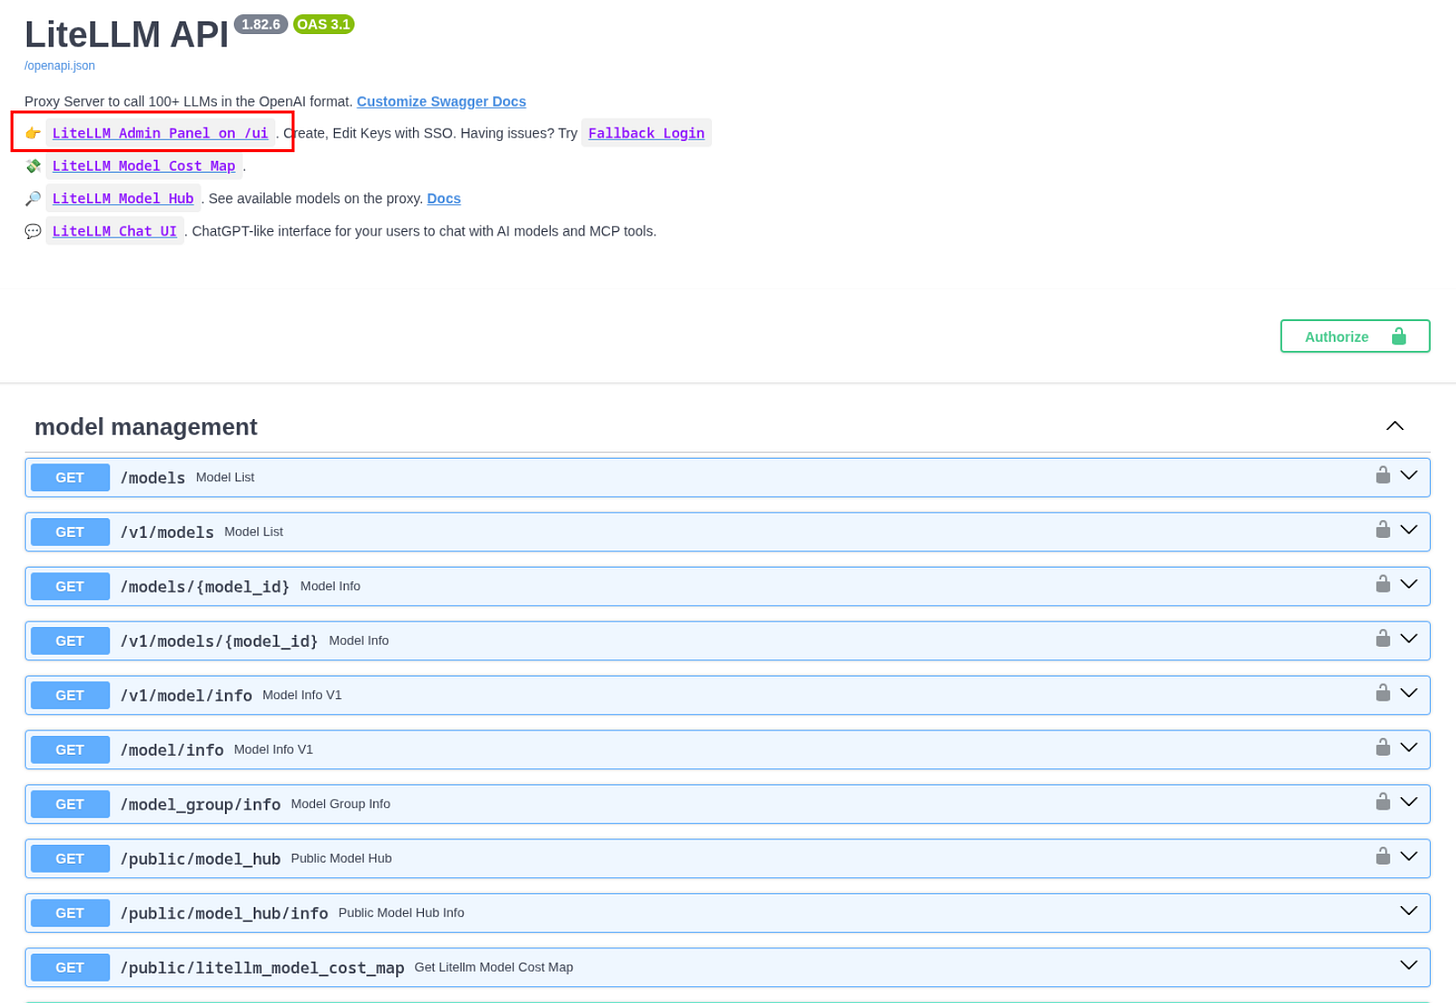Screen dimensions: 1456x1003
Task: Click the padlock on the /v1/model/info row
Action: click(1383, 692)
